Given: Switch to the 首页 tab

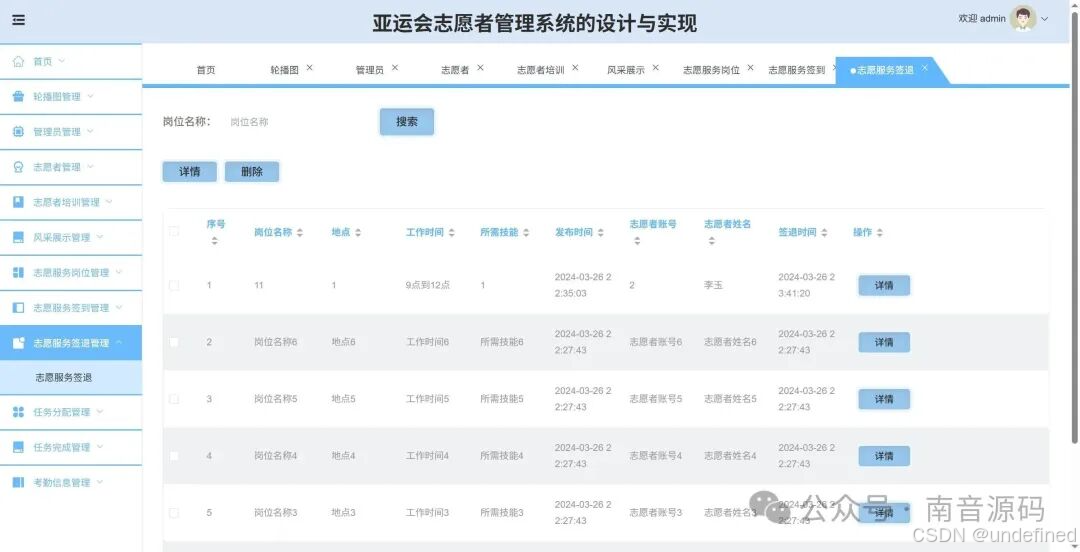Looking at the screenshot, I should coord(206,70).
